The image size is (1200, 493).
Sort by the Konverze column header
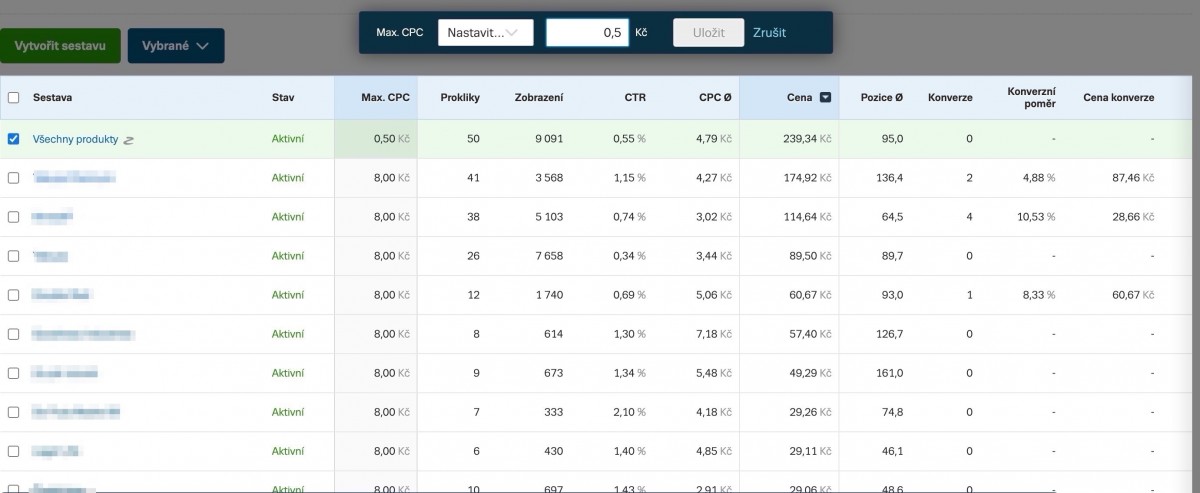point(950,98)
